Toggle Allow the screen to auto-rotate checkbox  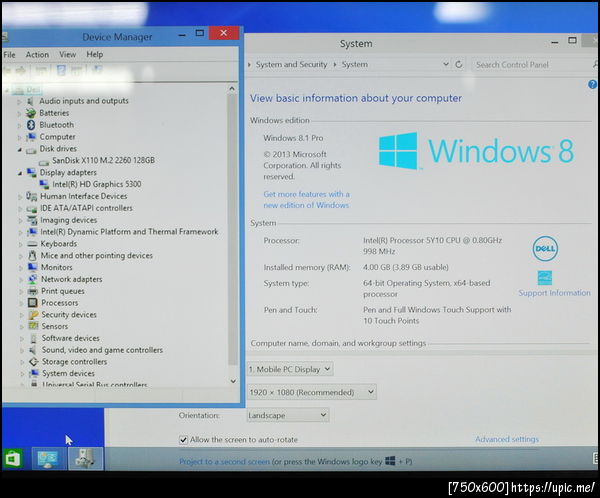click(183, 440)
